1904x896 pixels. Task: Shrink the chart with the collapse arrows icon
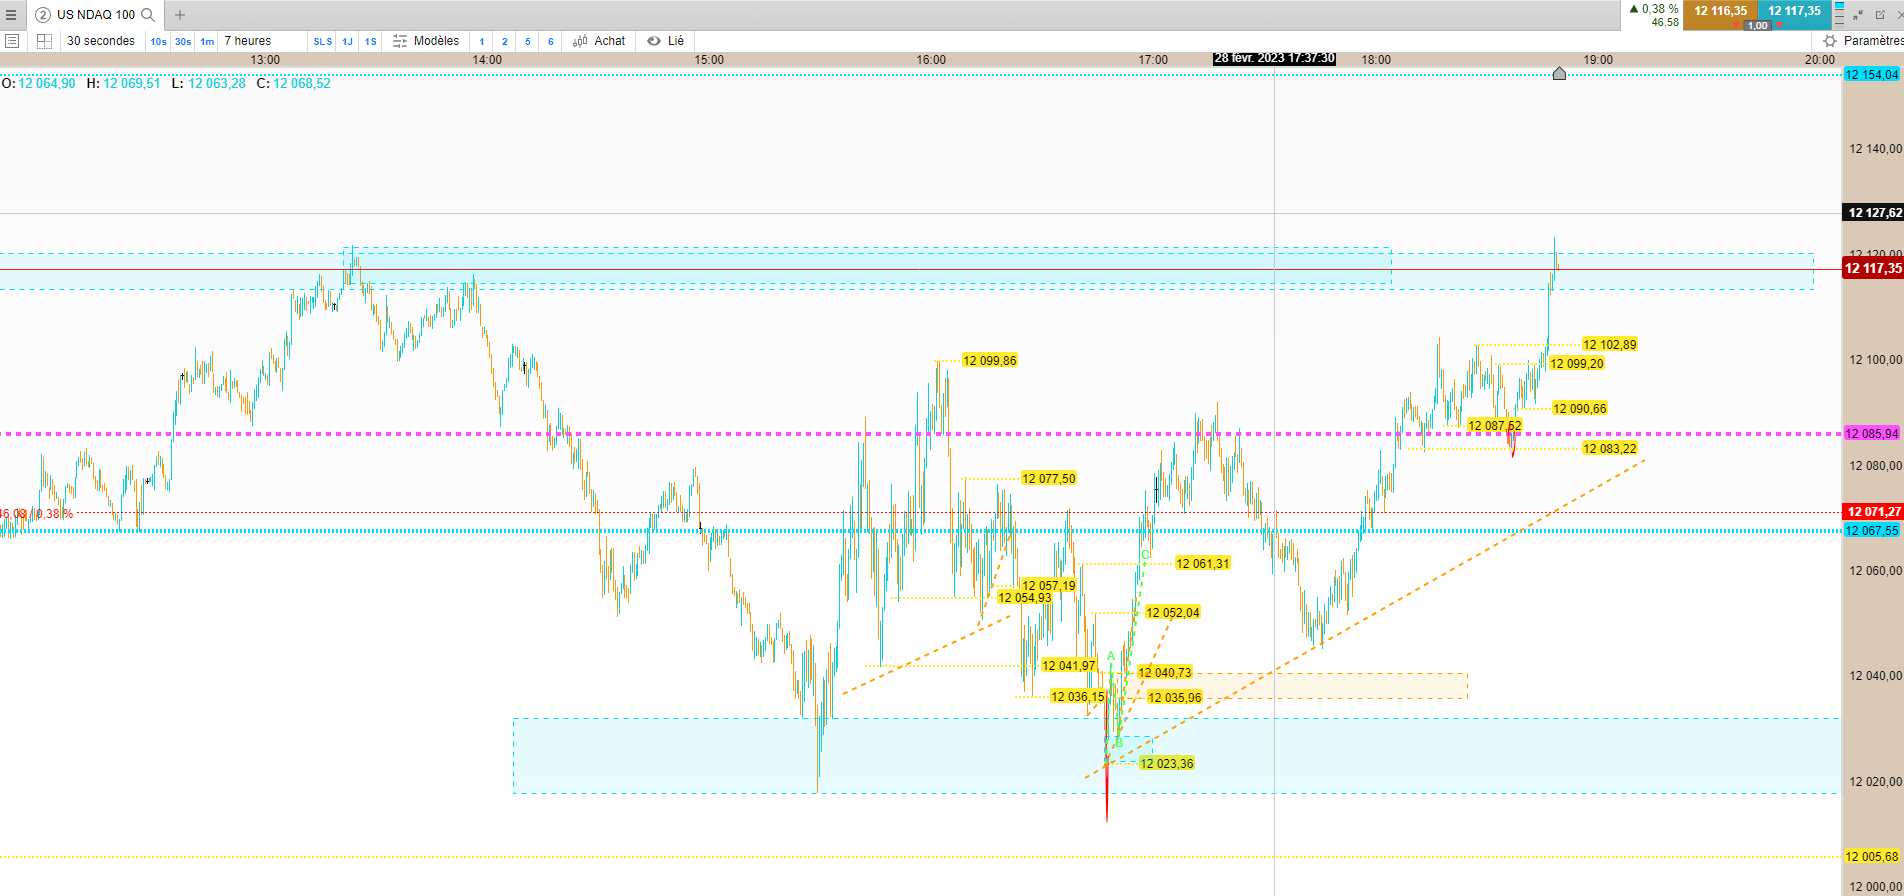pos(1858,15)
